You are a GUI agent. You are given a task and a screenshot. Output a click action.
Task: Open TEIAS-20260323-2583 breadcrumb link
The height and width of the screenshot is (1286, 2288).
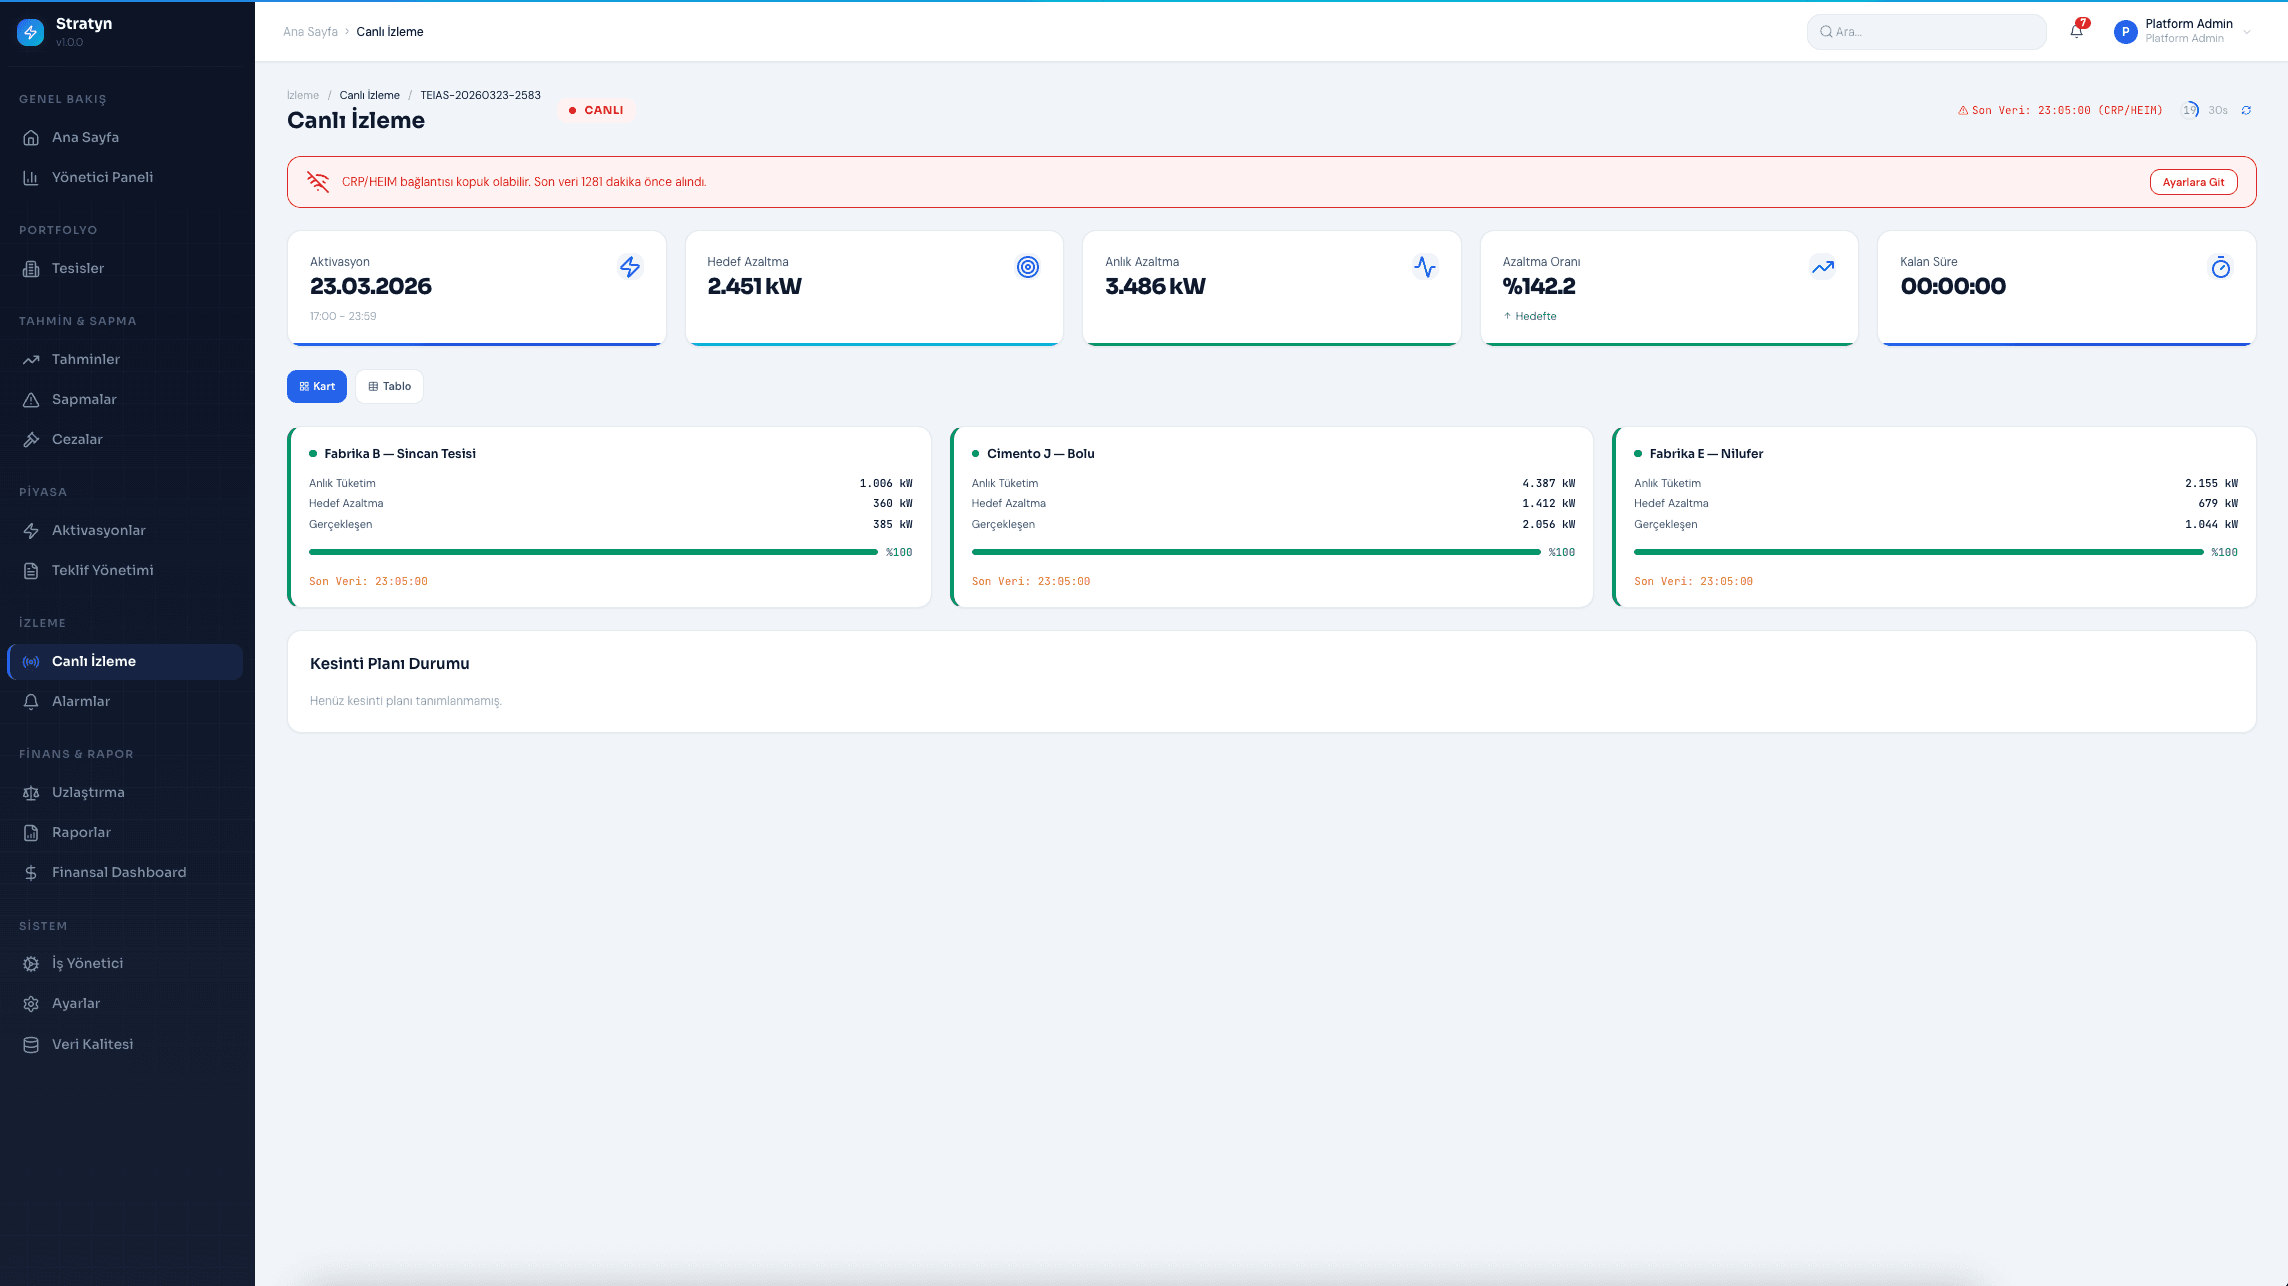coord(479,95)
